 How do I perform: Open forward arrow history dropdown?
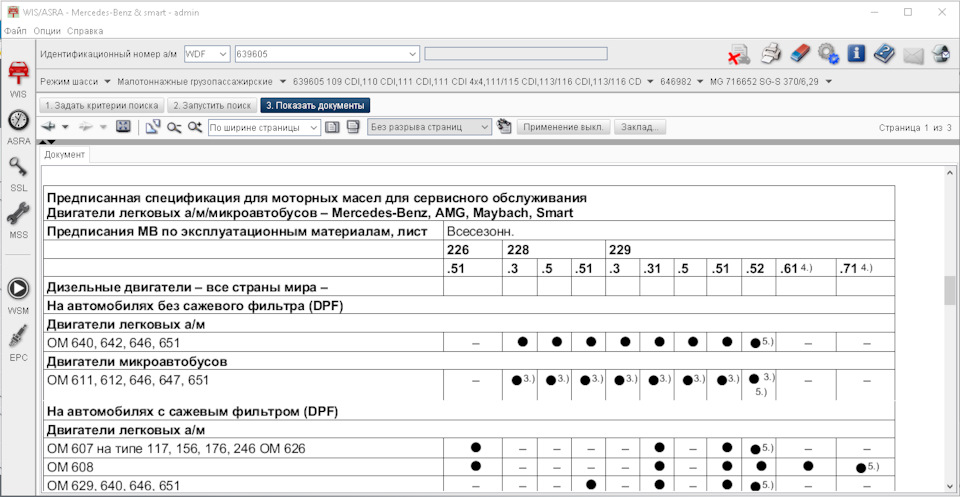tap(103, 127)
